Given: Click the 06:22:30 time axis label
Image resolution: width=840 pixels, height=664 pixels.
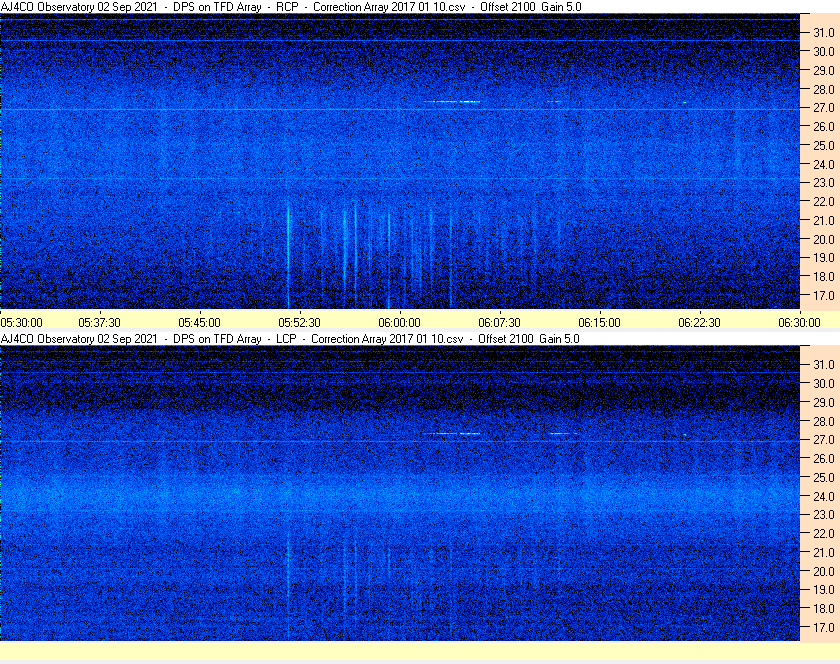Looking at the screenshot, I should tap(700, 323).
